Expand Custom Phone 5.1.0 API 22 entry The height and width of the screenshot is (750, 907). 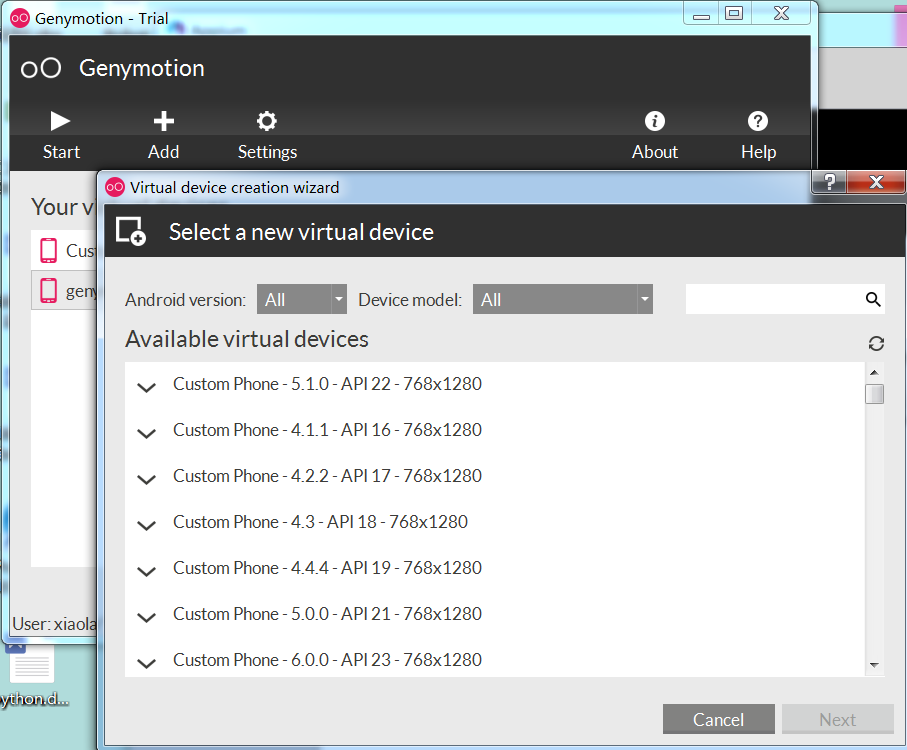146,387
